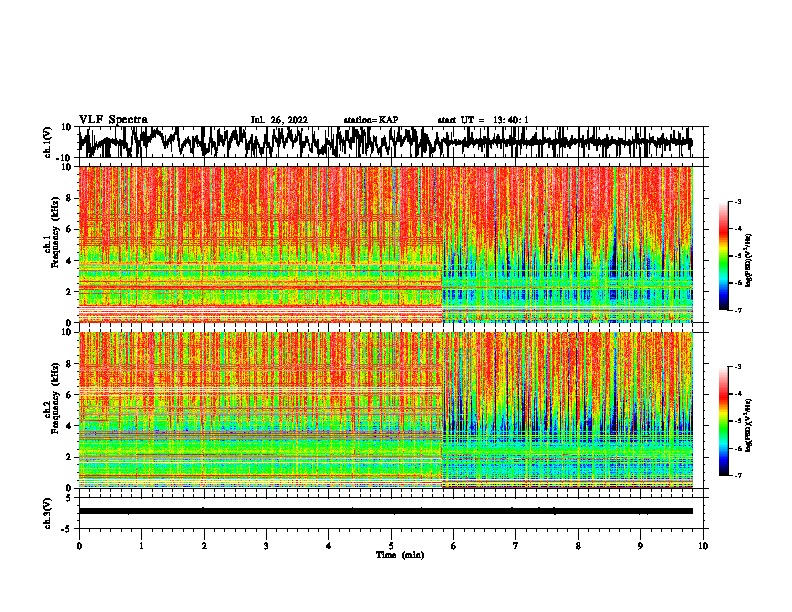This screenshot has height=612, width=792.
Task: Select the "Time (min)" axis label
Action: click(400, 555)
